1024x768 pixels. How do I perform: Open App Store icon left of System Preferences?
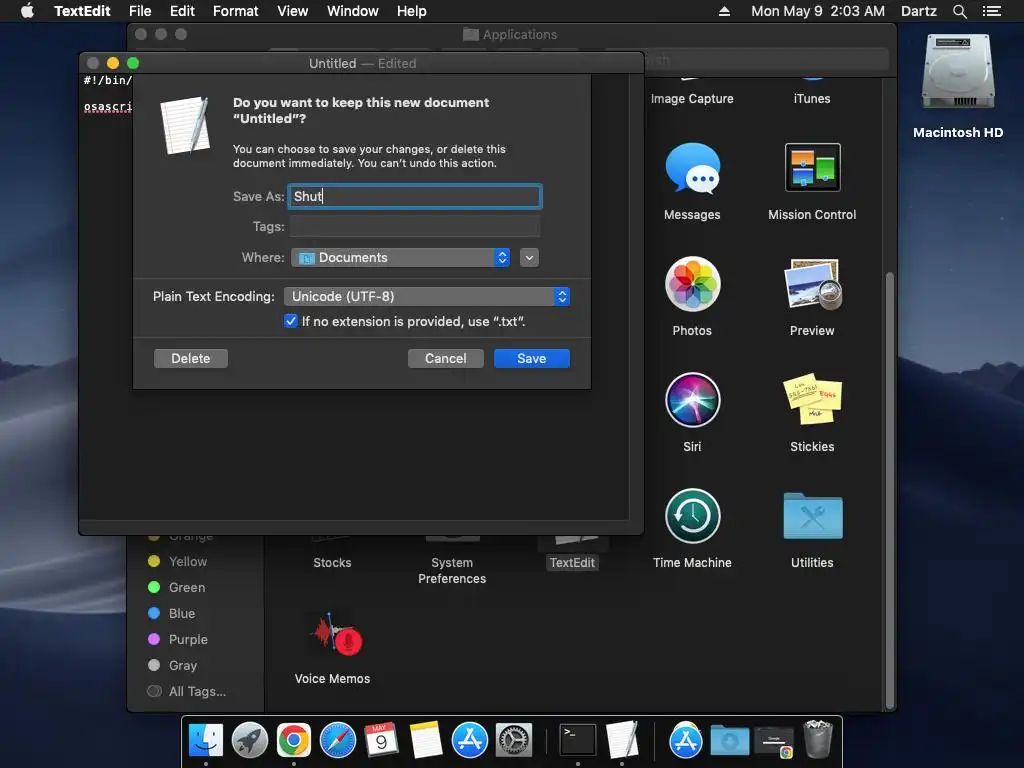(x=470, y=740)
